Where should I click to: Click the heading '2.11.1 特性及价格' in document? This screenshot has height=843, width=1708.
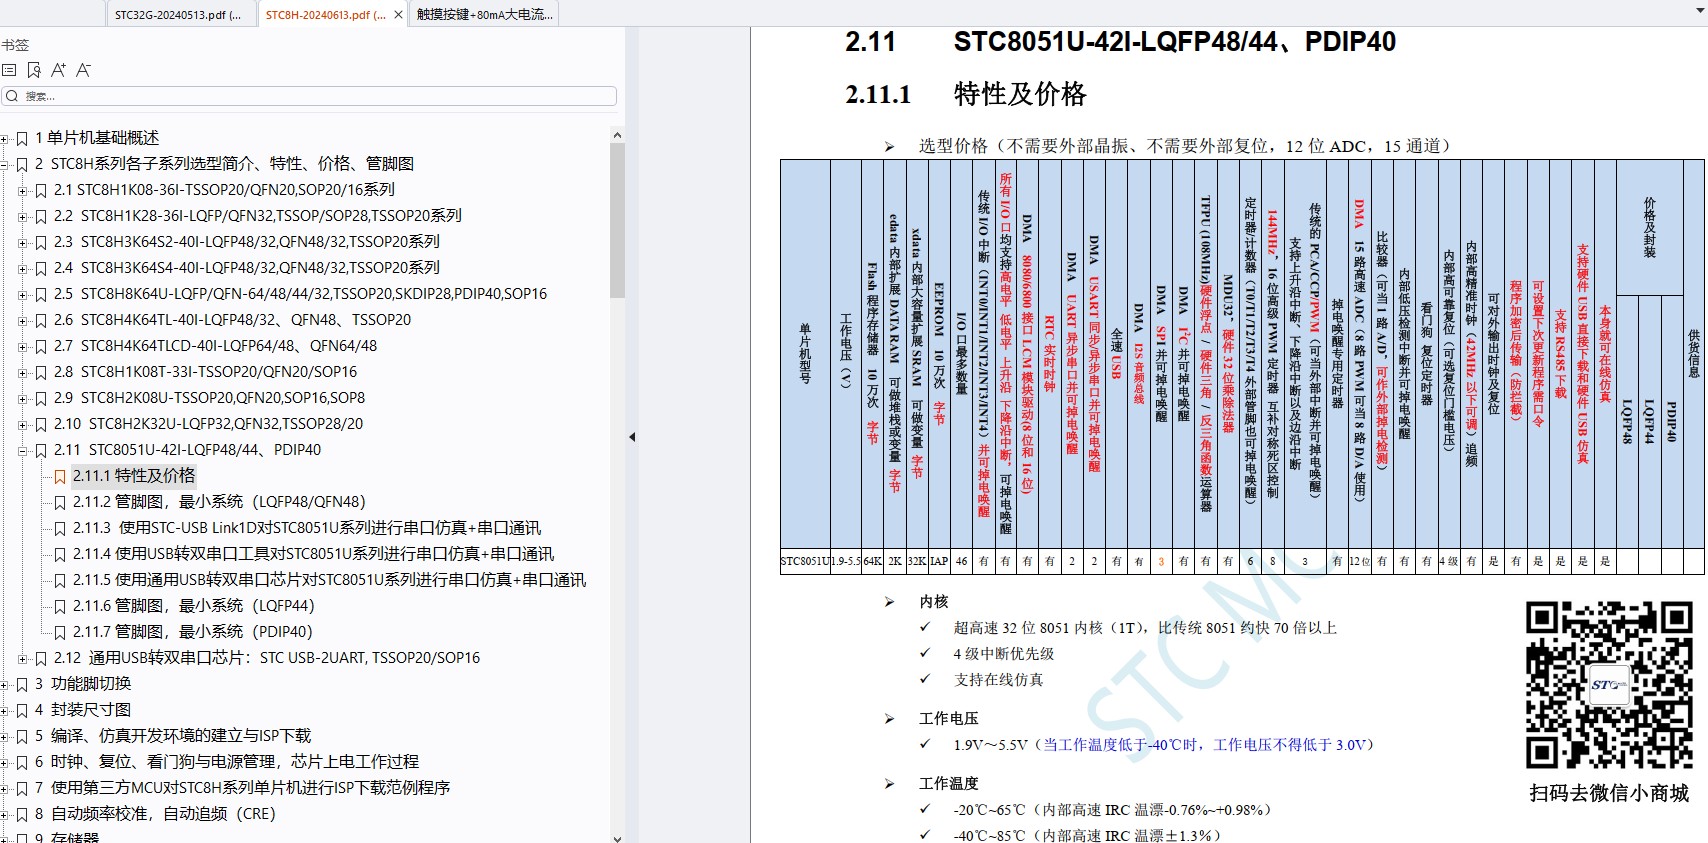(966, 94)
